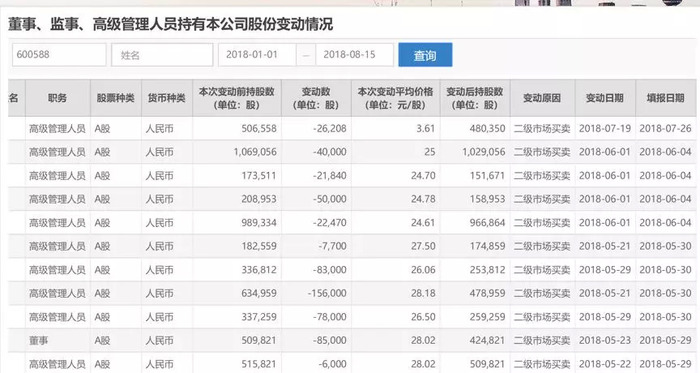Image resolution: width=700 pixels, height=373 pixels.
Task: Select the 股票种类 column header
Action: (116, 98)
